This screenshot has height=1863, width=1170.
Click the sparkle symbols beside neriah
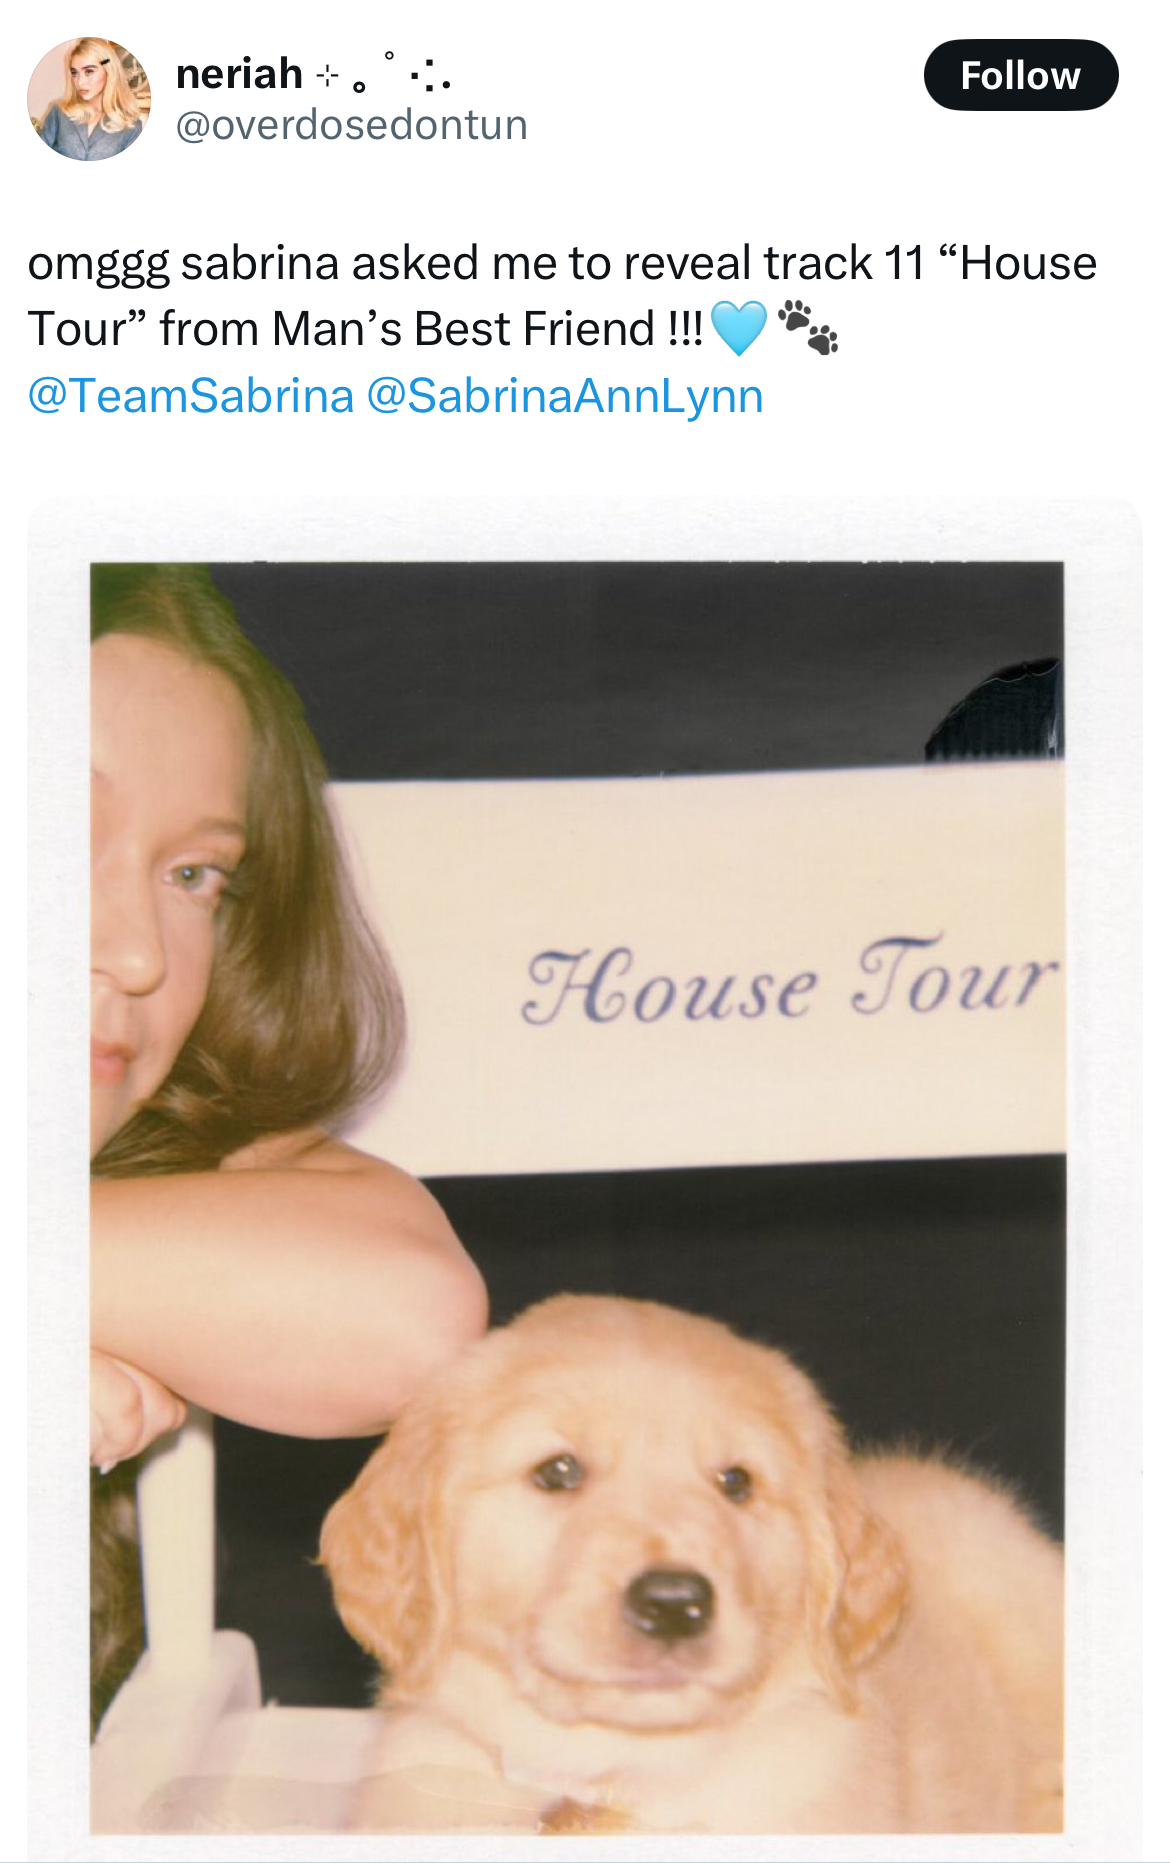tap(385, 72)
